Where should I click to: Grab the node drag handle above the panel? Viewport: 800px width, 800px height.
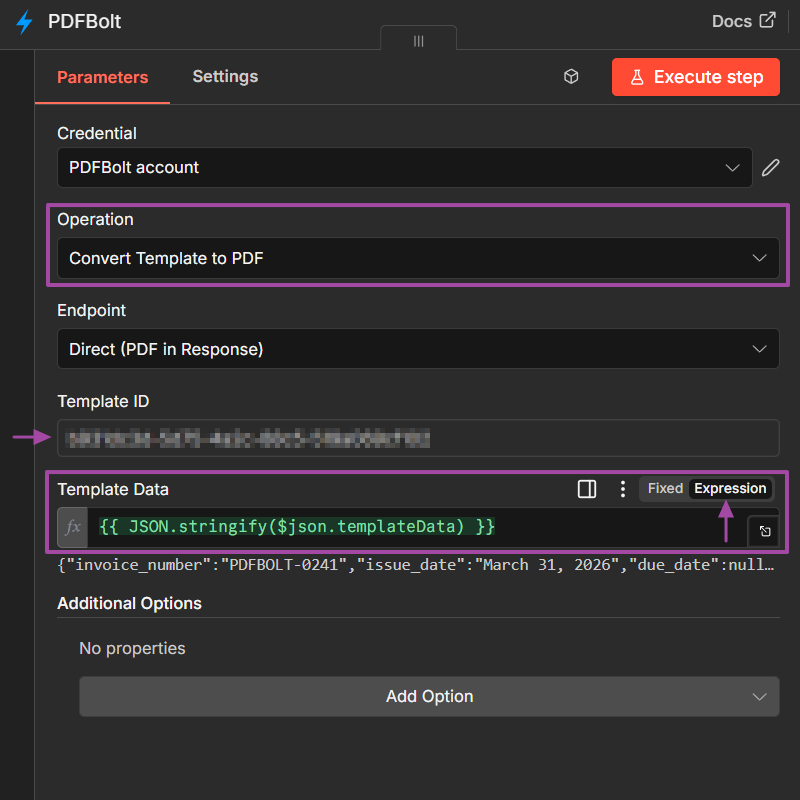click(418, 41)
